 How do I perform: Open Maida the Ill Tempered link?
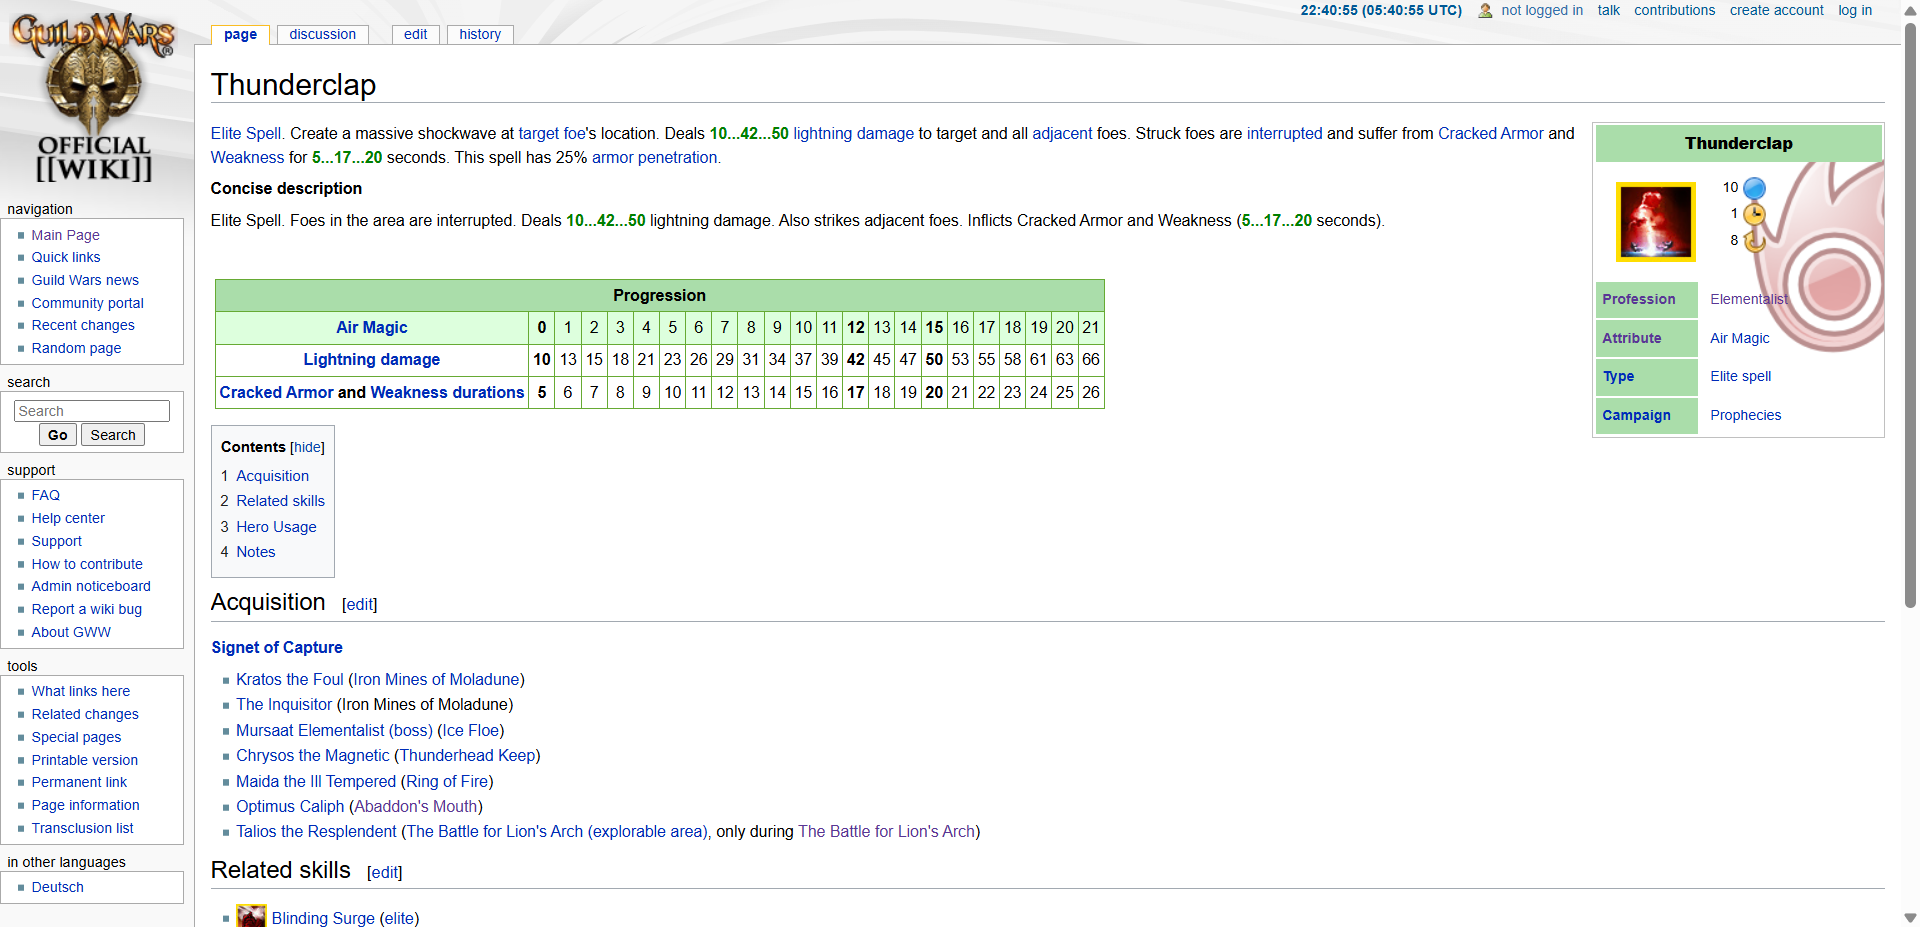pyautogui.click(x=316, y=781)
